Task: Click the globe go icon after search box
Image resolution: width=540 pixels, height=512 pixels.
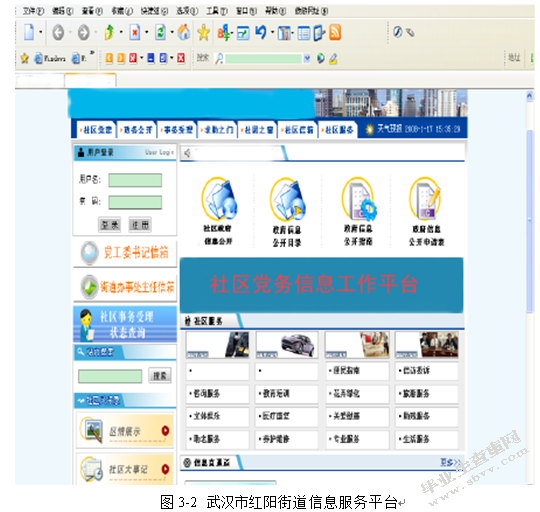Action: click(321, 58)
